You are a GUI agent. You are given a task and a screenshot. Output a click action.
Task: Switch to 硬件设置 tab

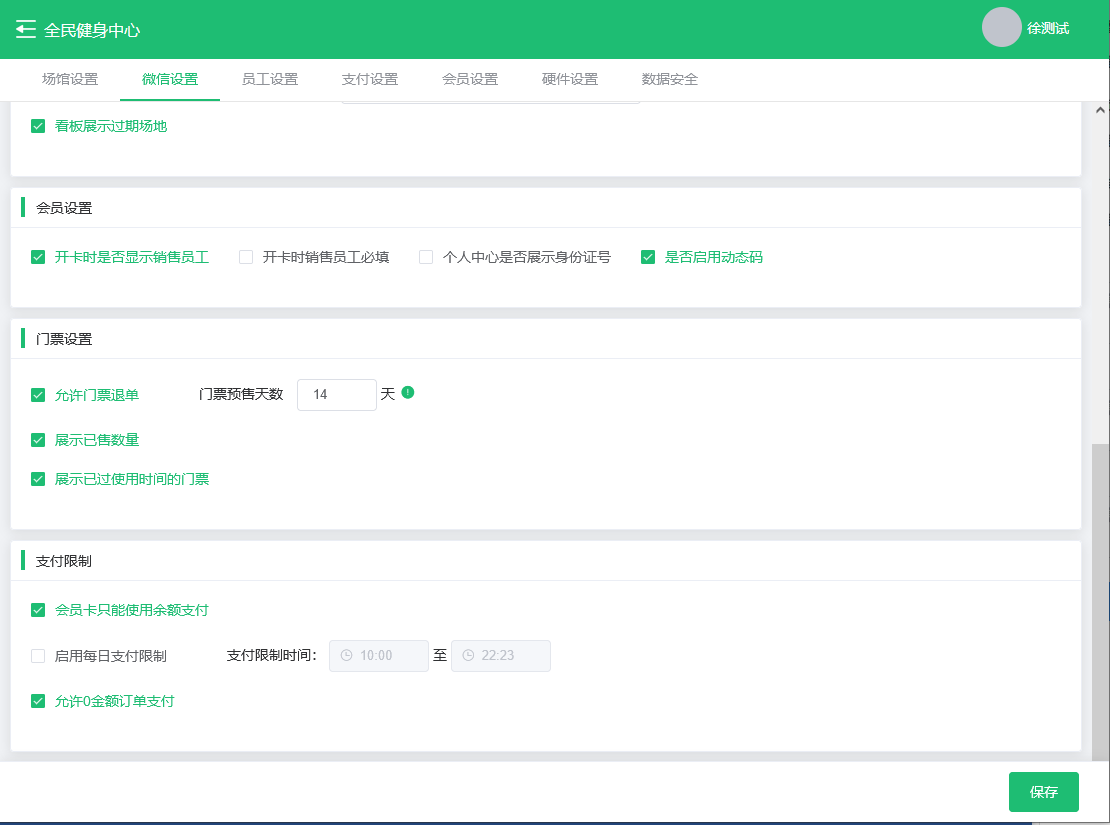570,79
